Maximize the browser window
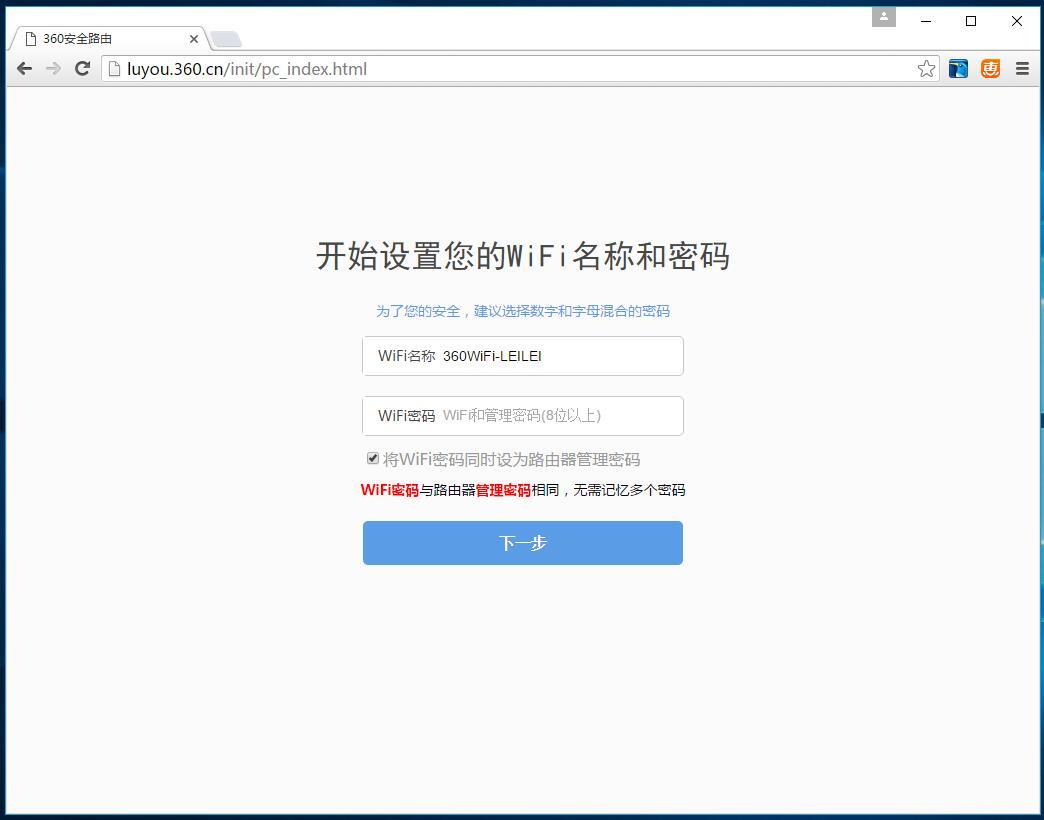The image size is (1044, 820). click(970, 21)
